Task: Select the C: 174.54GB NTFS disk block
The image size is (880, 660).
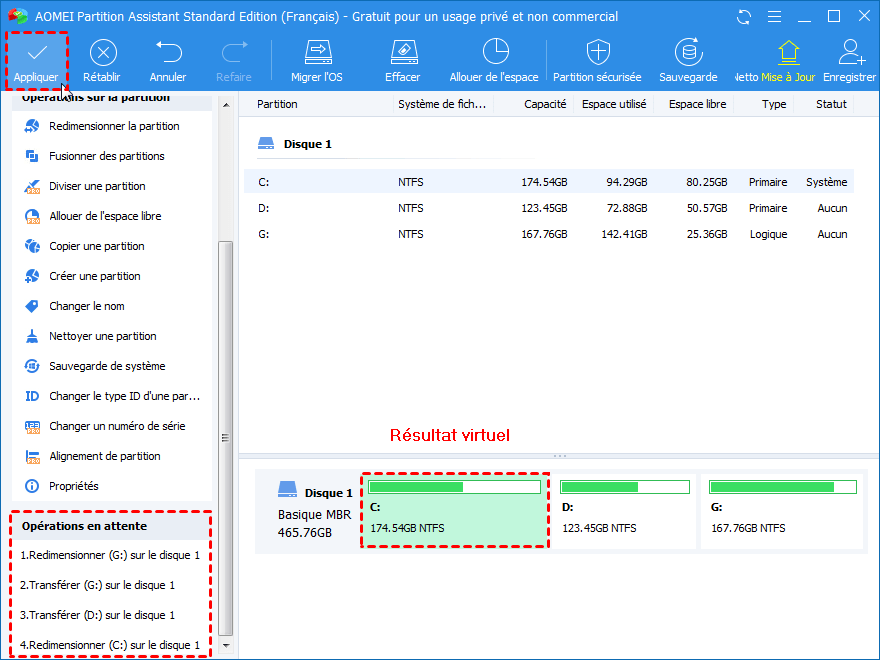Action: click(x=455, y=511)
